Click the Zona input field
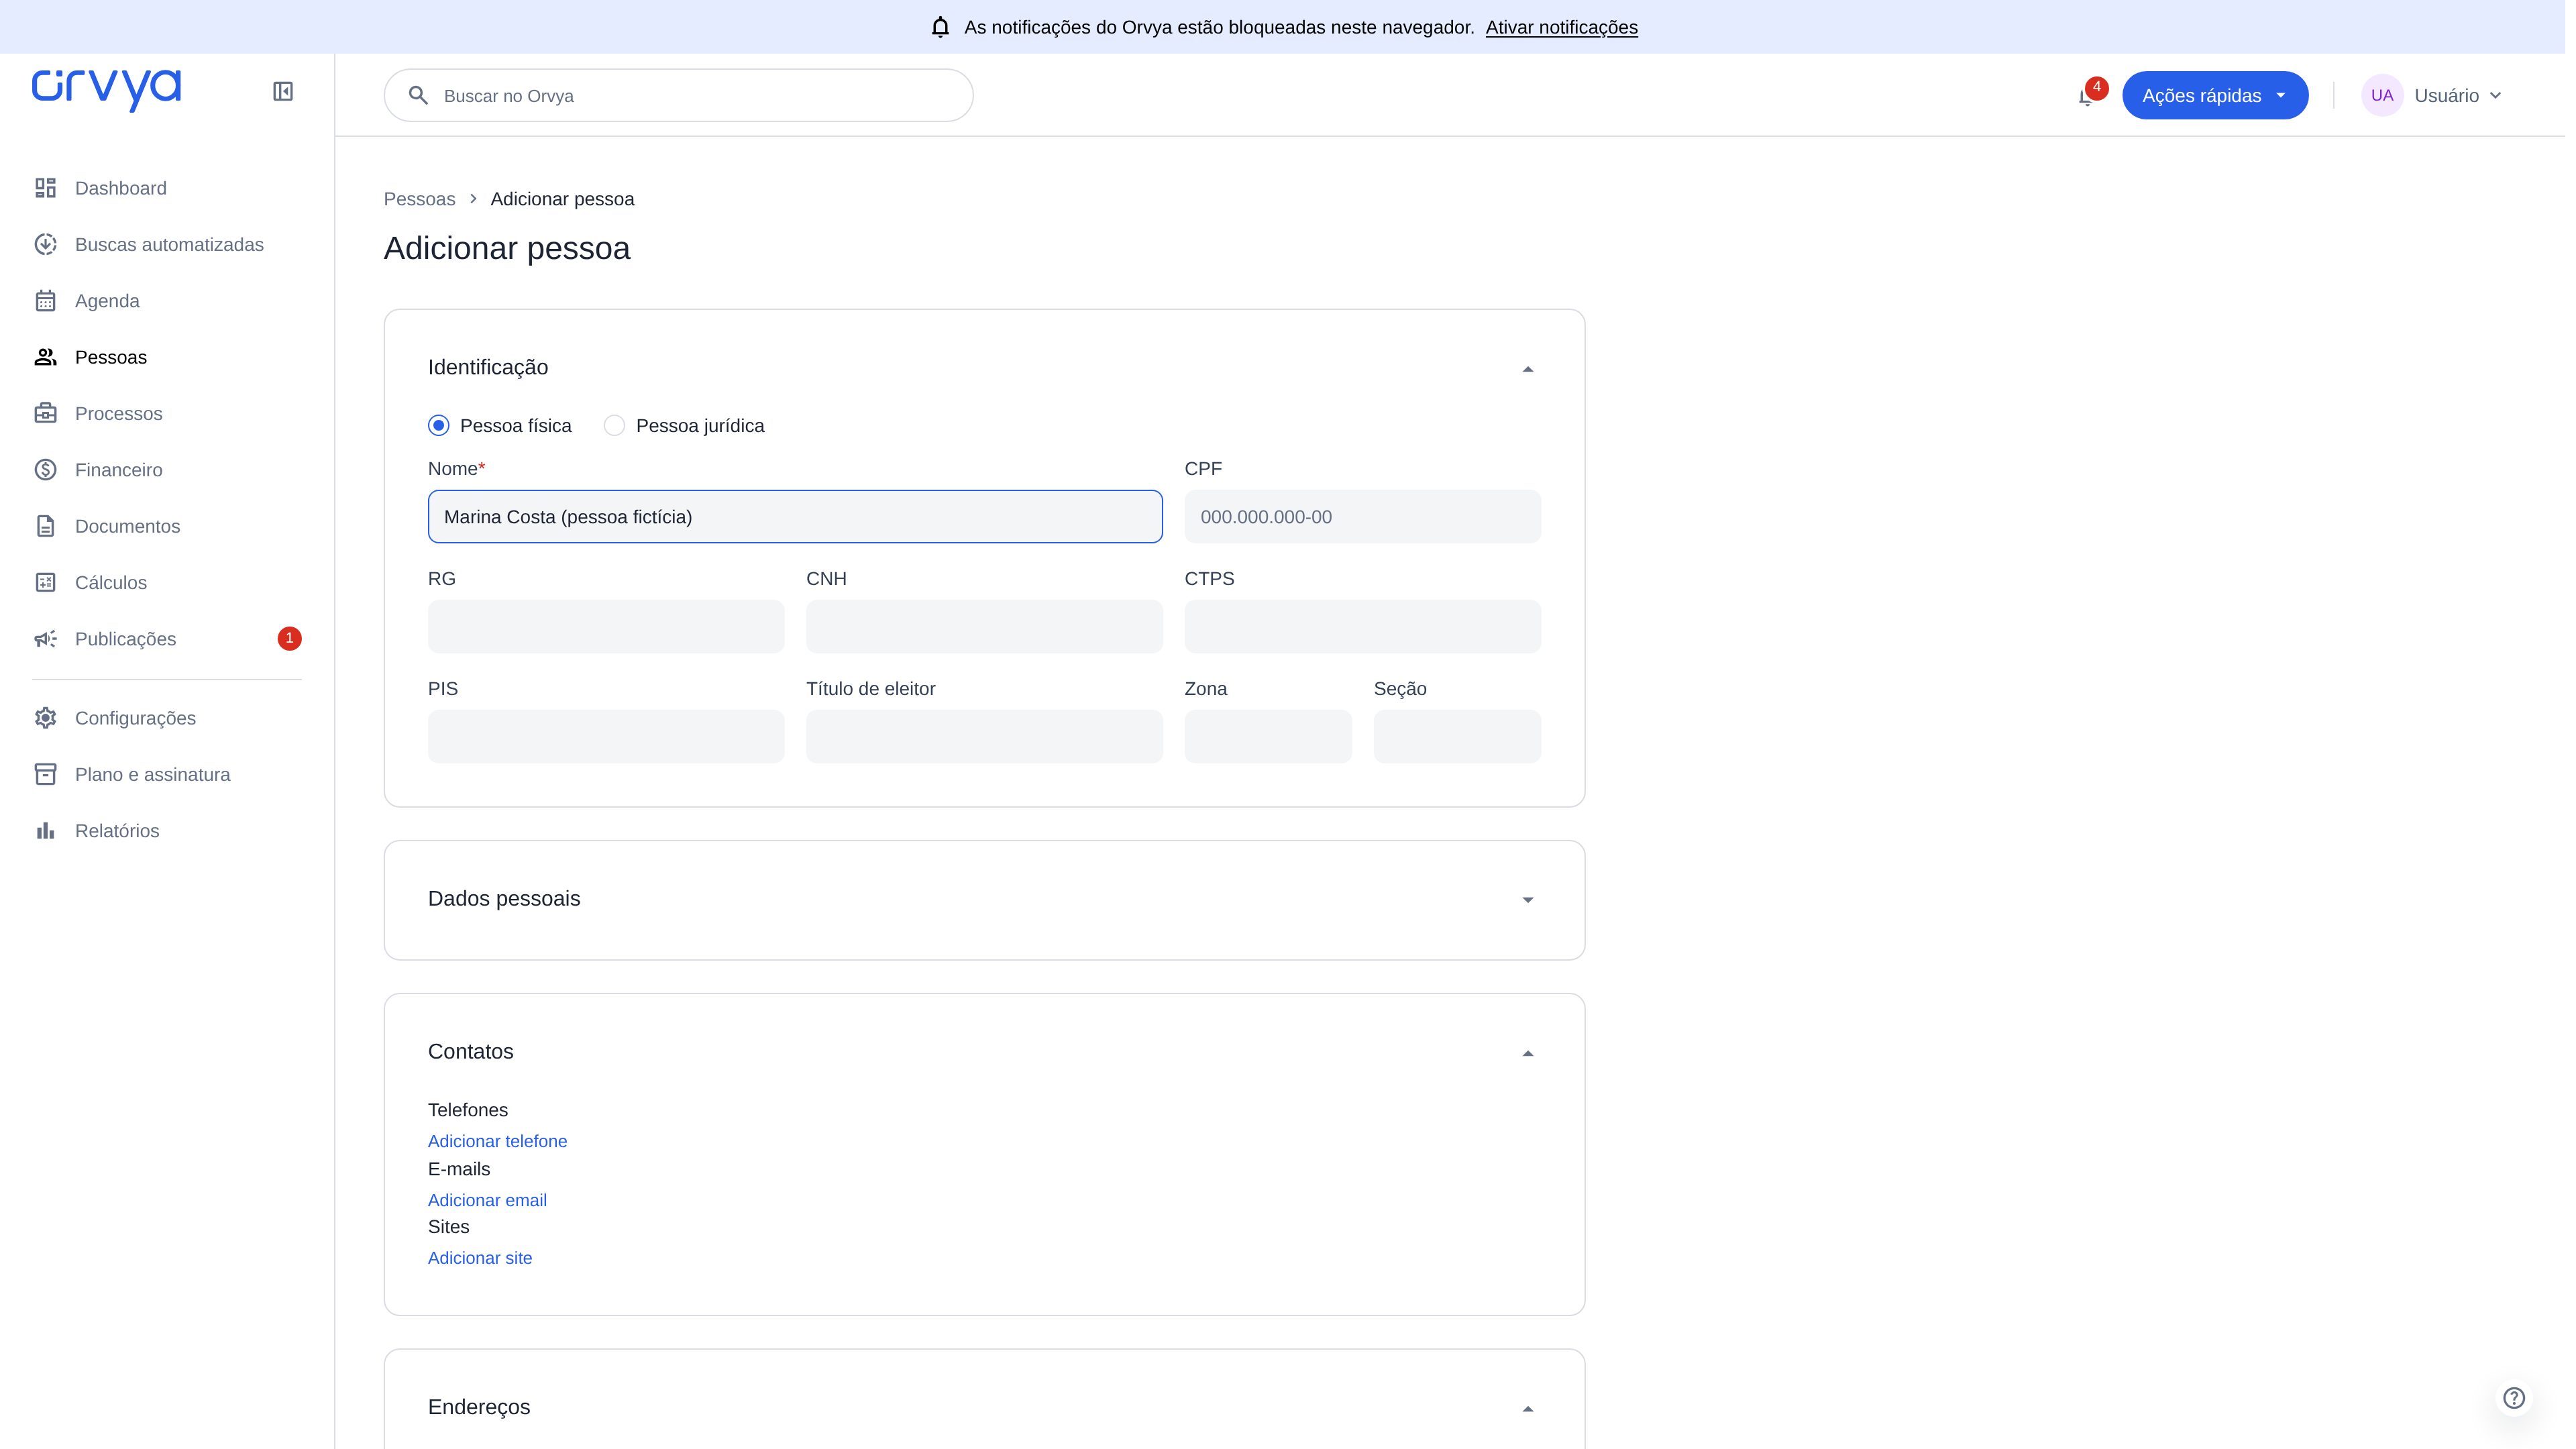This screenshot has height=1449, width=2576. pyautogui.click(x=1267, y=737)
